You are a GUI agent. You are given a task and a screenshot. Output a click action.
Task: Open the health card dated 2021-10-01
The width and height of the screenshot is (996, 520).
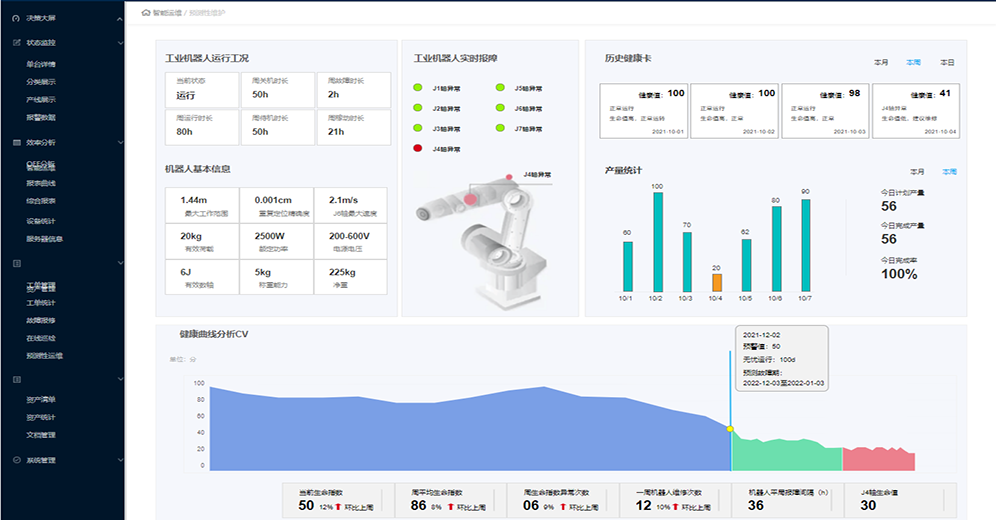pyautogui.click(x=643, y=110)
